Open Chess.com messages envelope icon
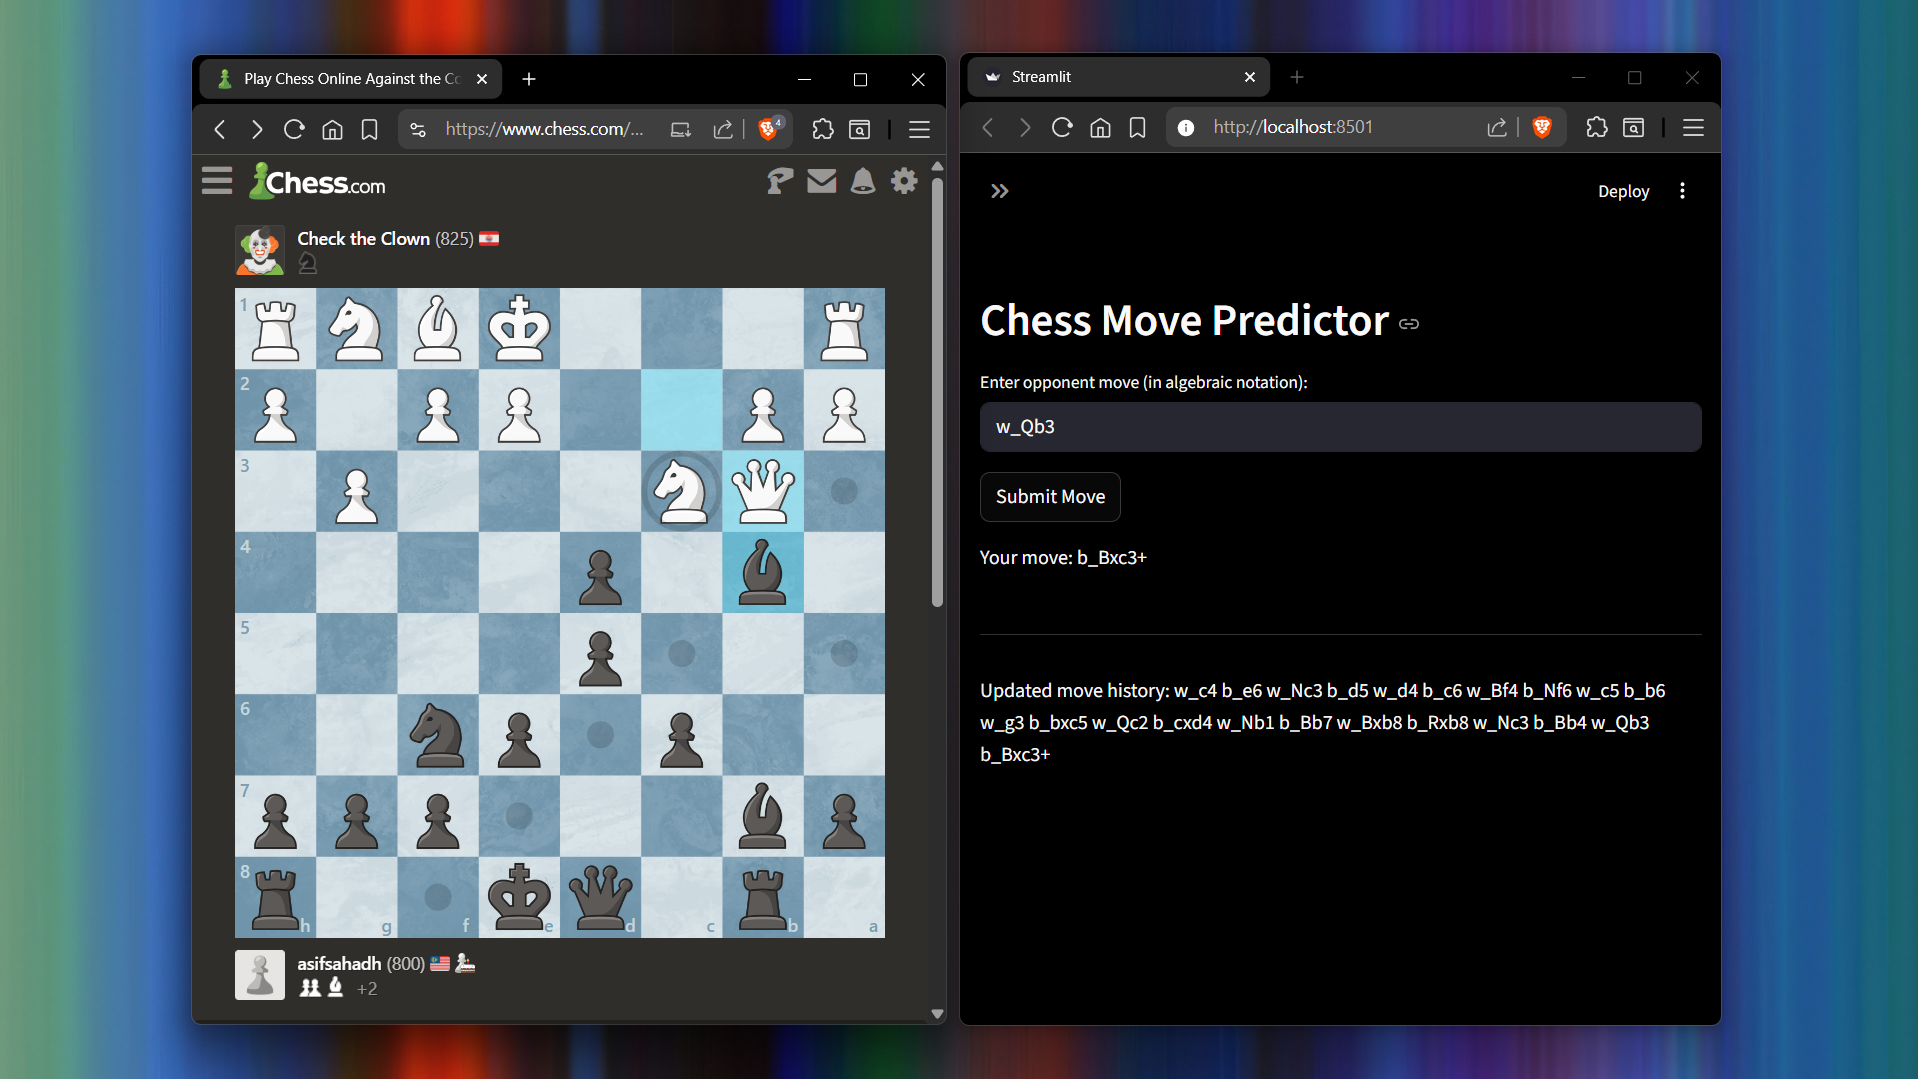This screenshot has height=1079, width=1918. pyautogui.click(x=821, y=181)
